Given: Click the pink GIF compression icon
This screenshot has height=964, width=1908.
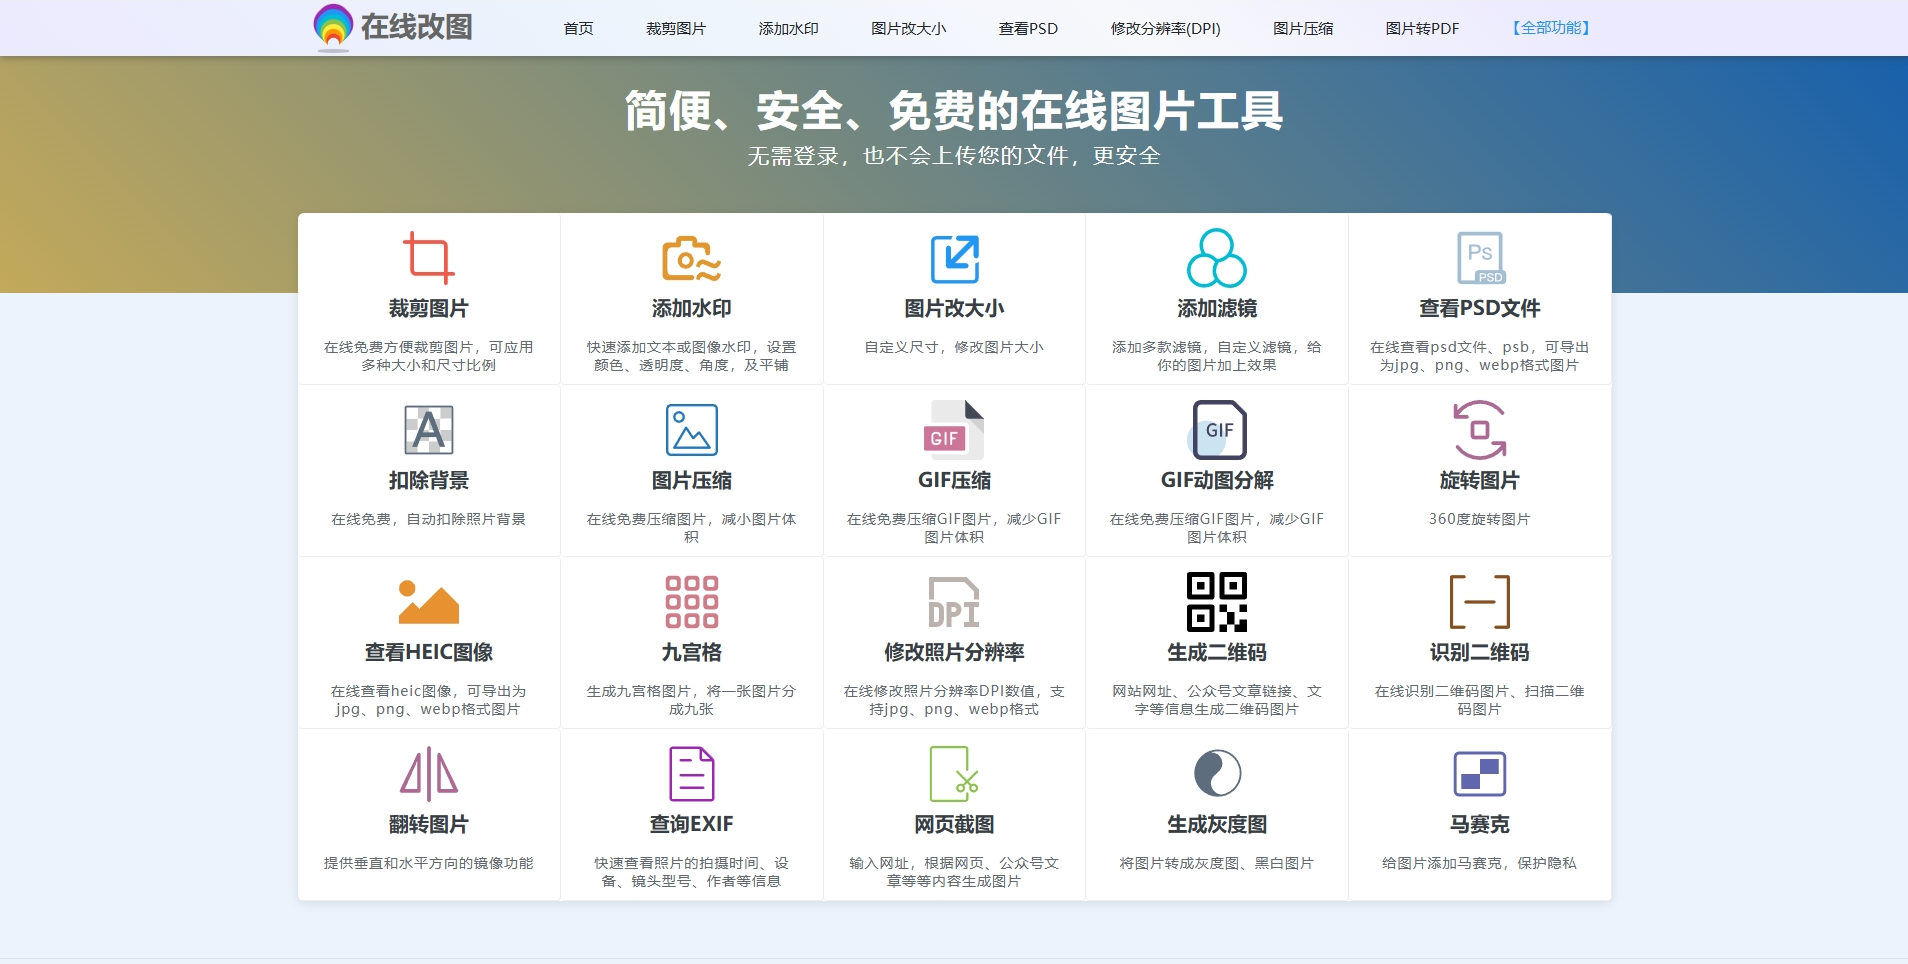Looking at the screenshot, I should [954, 430].
